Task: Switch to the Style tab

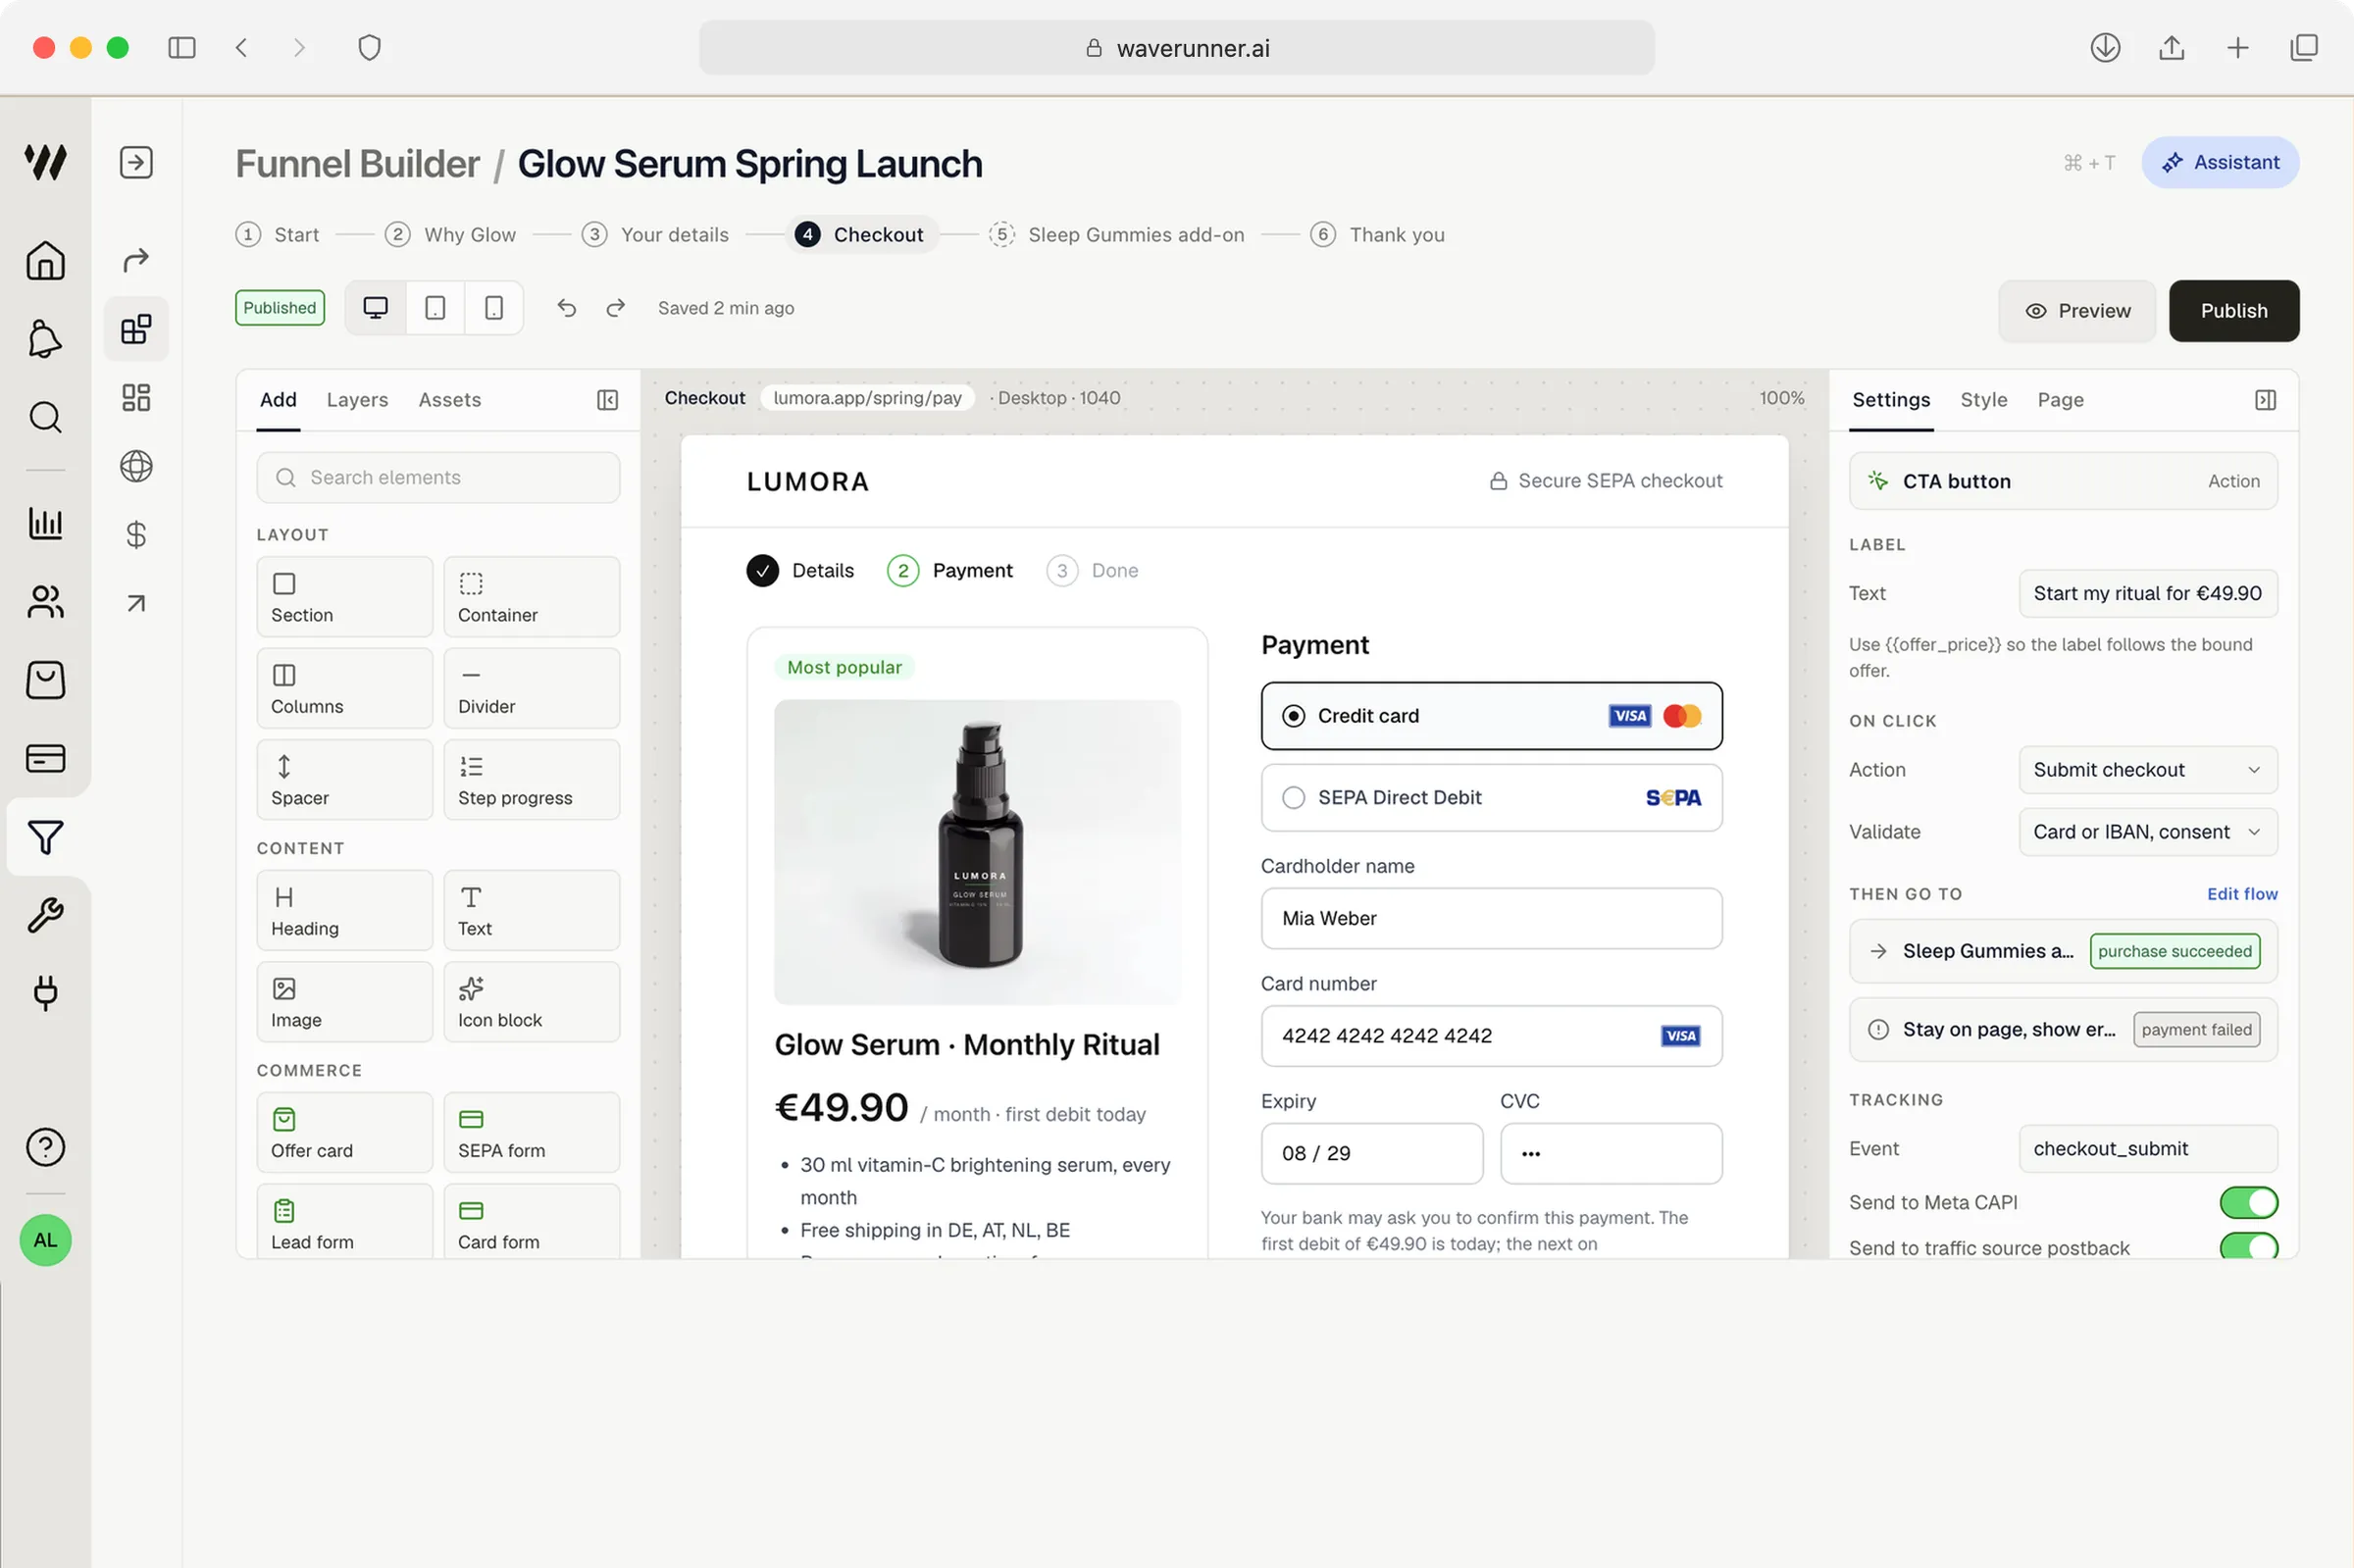Action: click(x=1983, y=400)
